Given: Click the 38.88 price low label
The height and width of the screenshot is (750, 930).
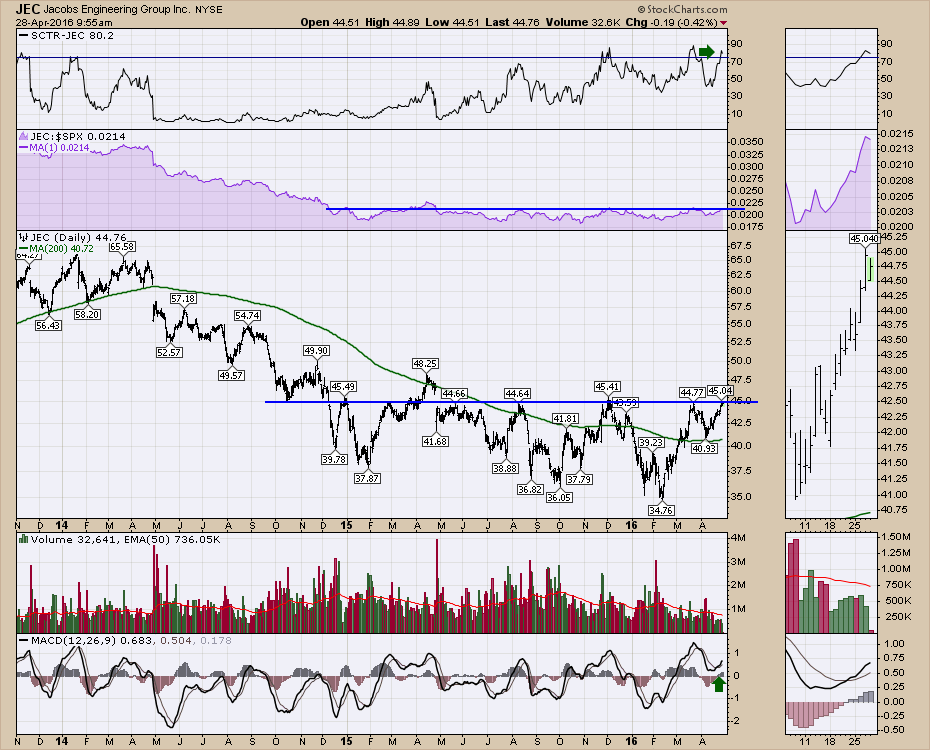Looking at the screenshot, I should tap(505, 469).
